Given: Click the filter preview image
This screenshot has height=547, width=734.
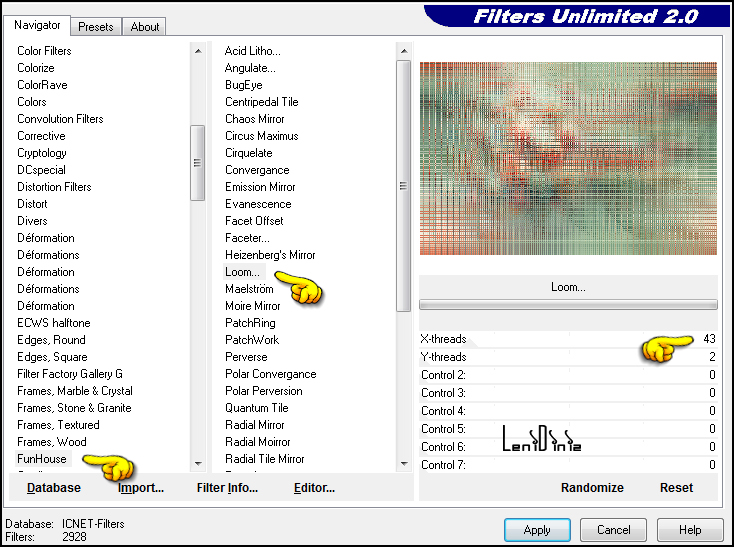Looking at the screenshot, I should [568, 158].
